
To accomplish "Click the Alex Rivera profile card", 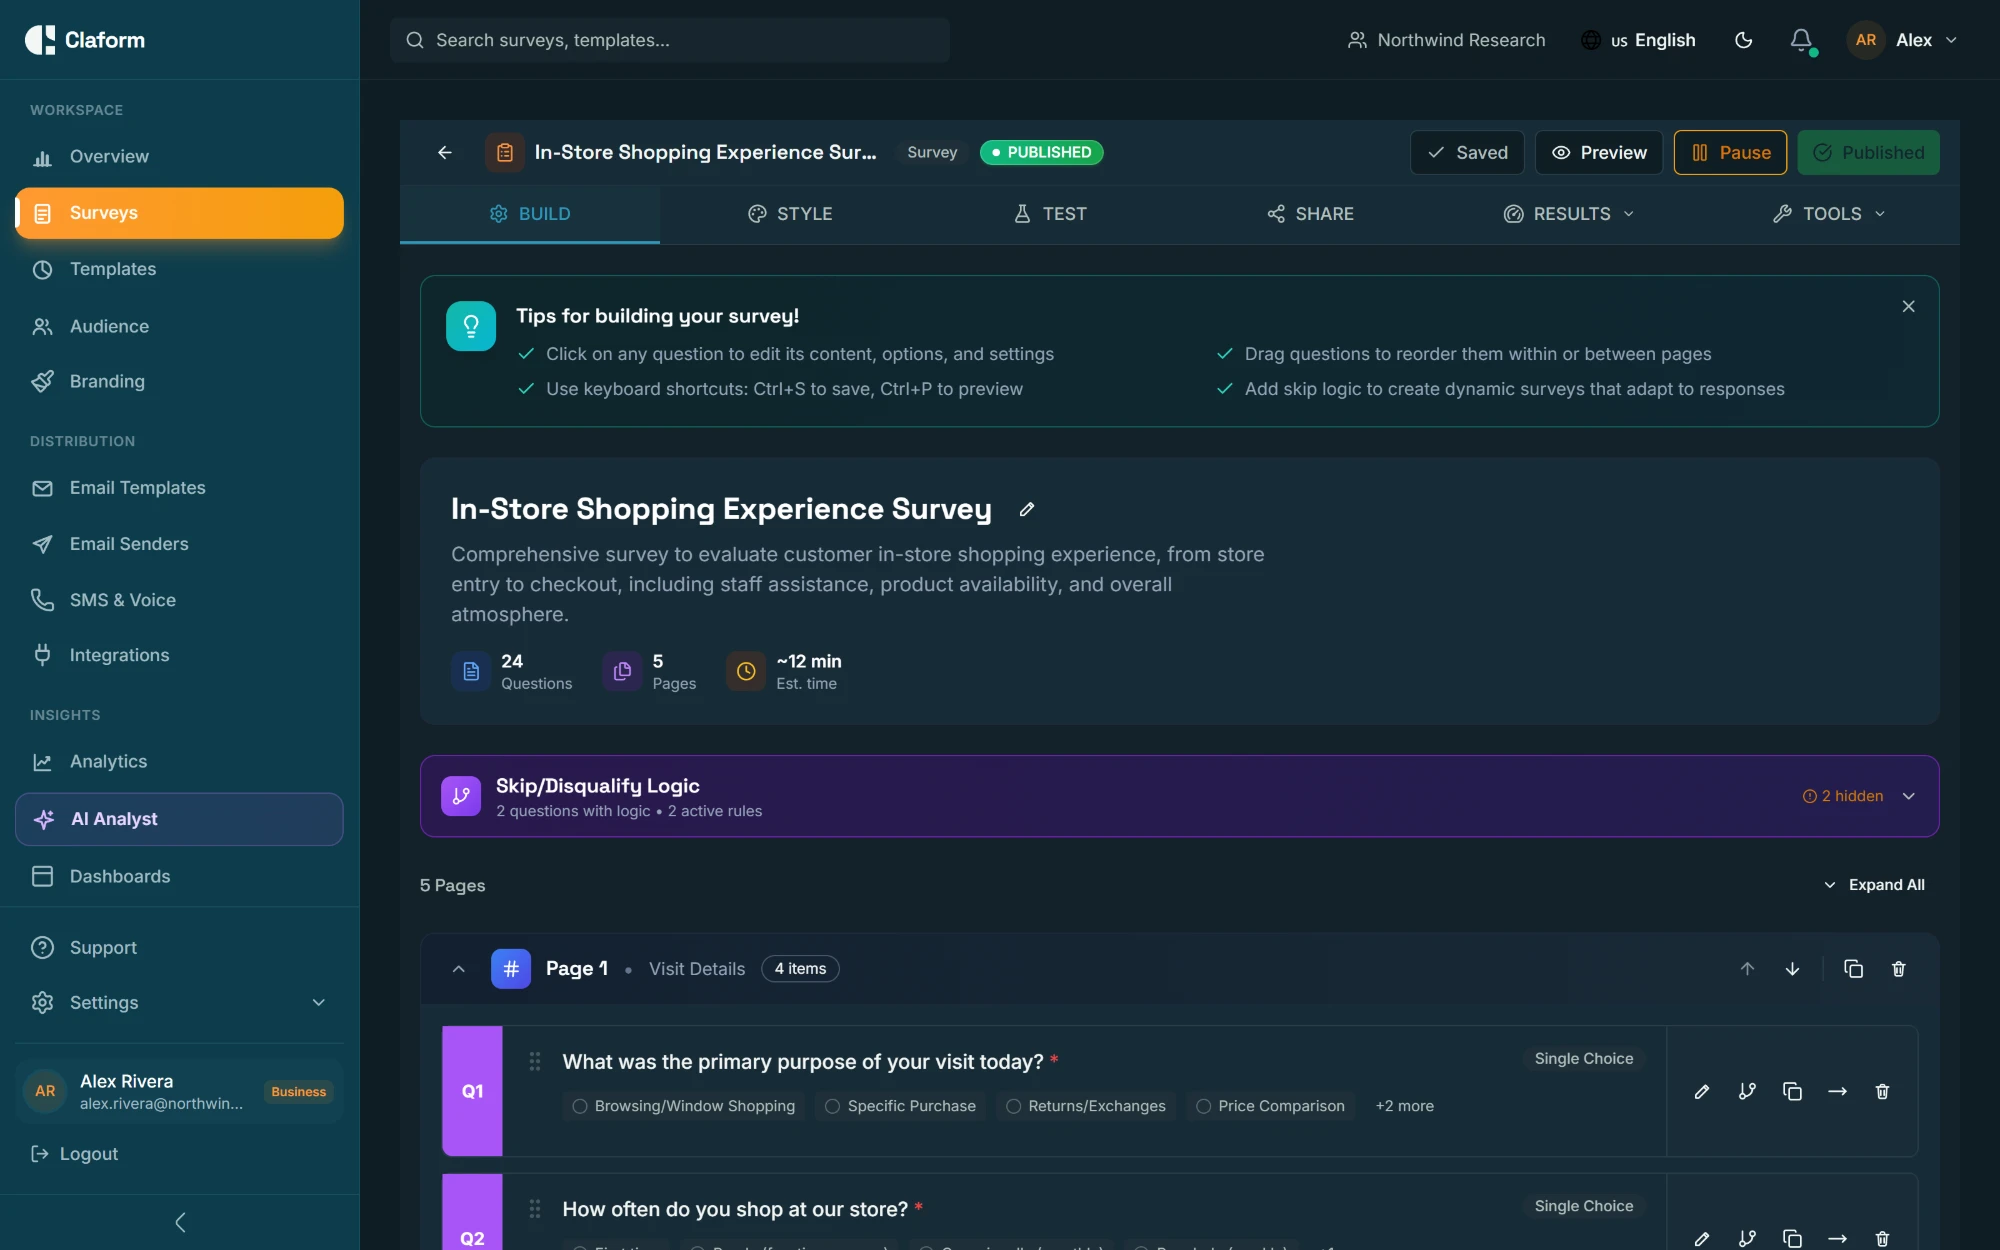I will coord(179,1091).
